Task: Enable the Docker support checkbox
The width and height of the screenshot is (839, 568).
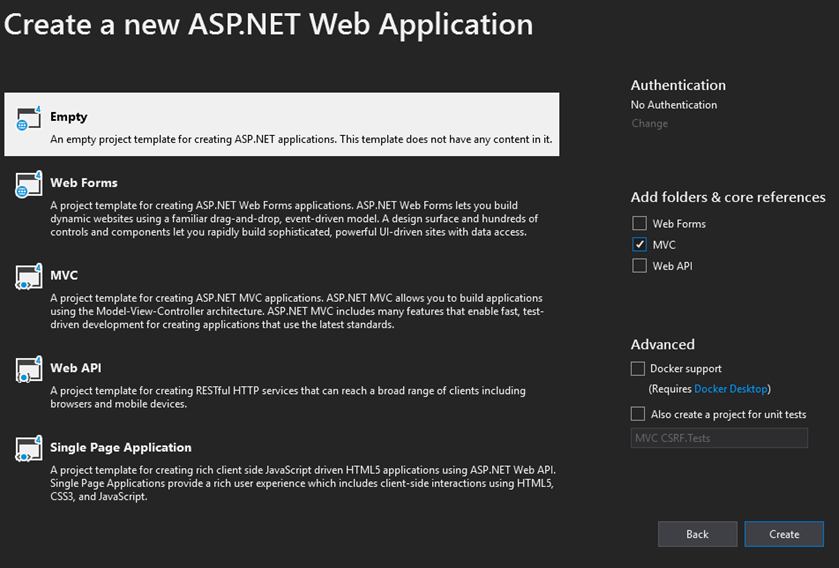Action: click(x=638, y=369)
